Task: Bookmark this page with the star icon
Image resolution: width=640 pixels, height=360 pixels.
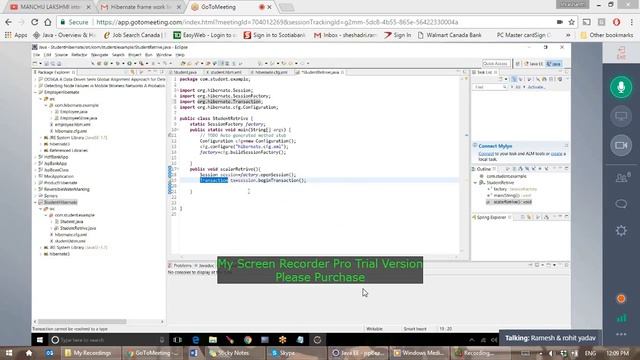Action: click(571, 22)
